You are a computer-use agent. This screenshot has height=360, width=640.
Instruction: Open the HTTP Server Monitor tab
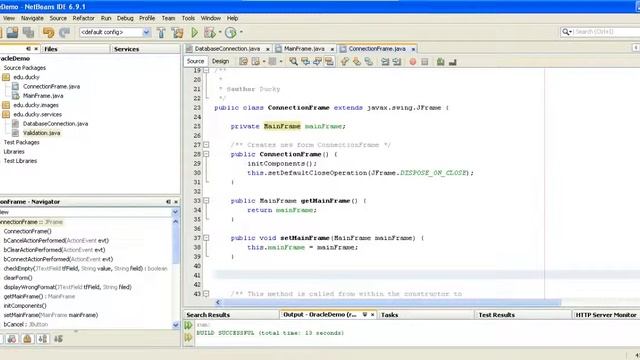606,315
